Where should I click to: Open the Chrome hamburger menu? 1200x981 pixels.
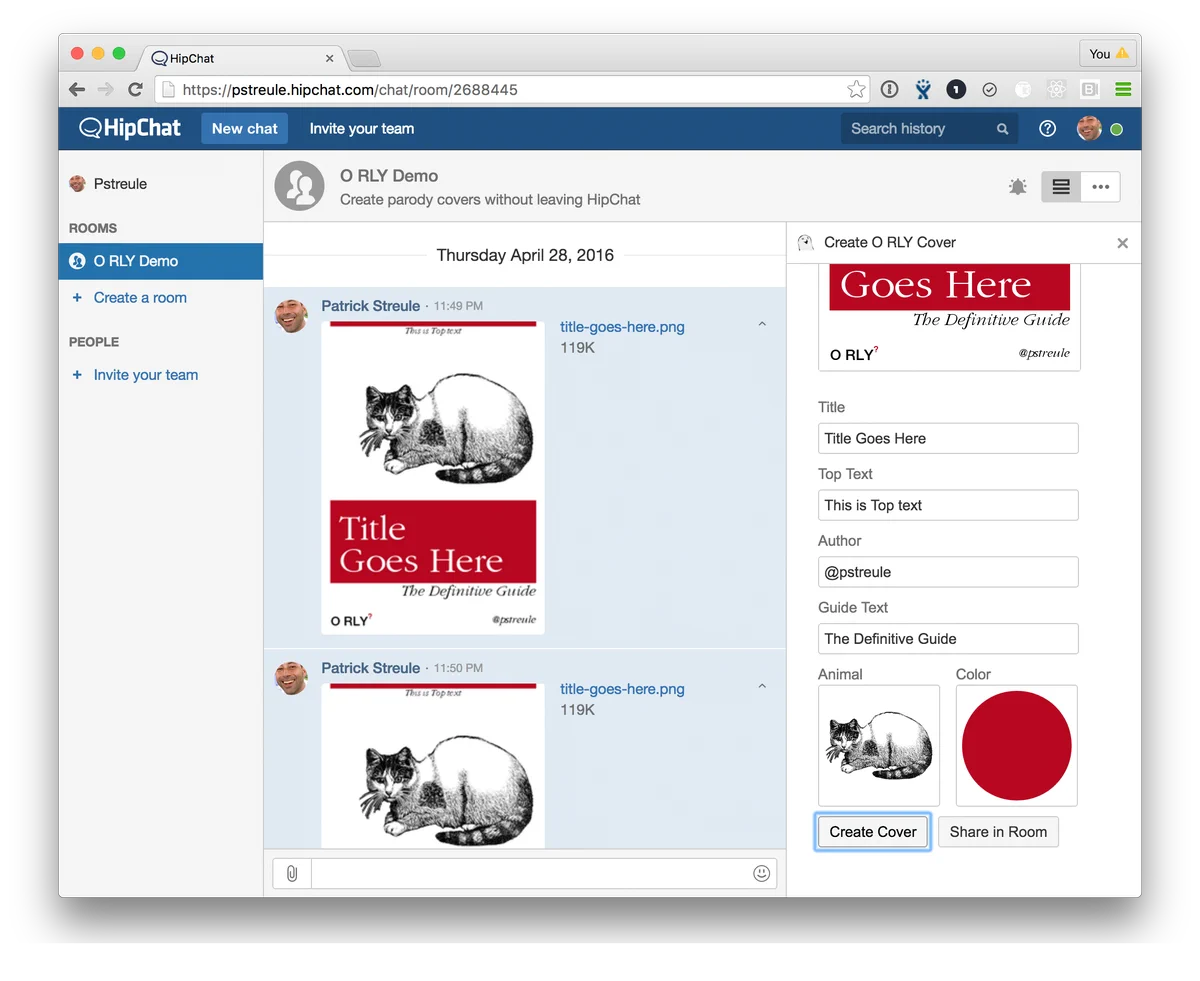pos(1123,89)
